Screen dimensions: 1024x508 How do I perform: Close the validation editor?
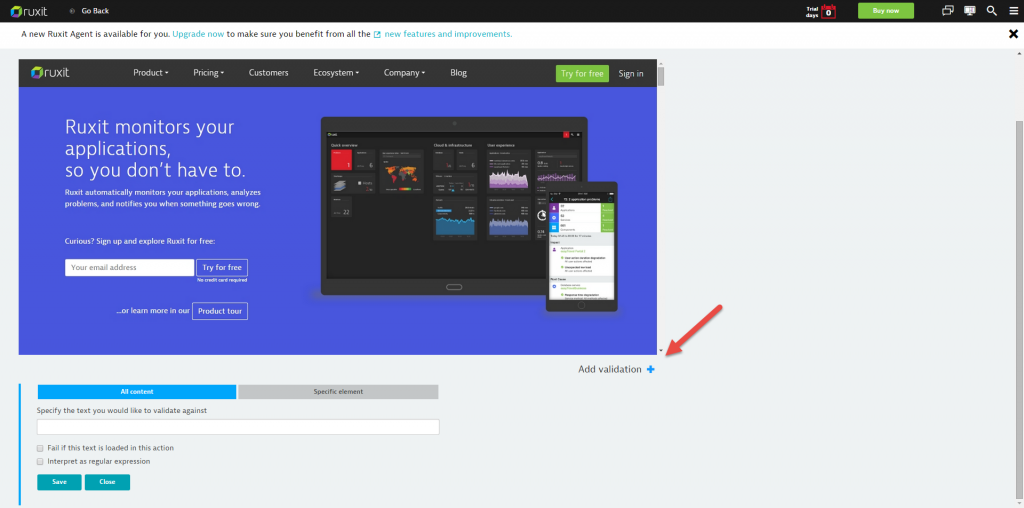click(107, 482)
